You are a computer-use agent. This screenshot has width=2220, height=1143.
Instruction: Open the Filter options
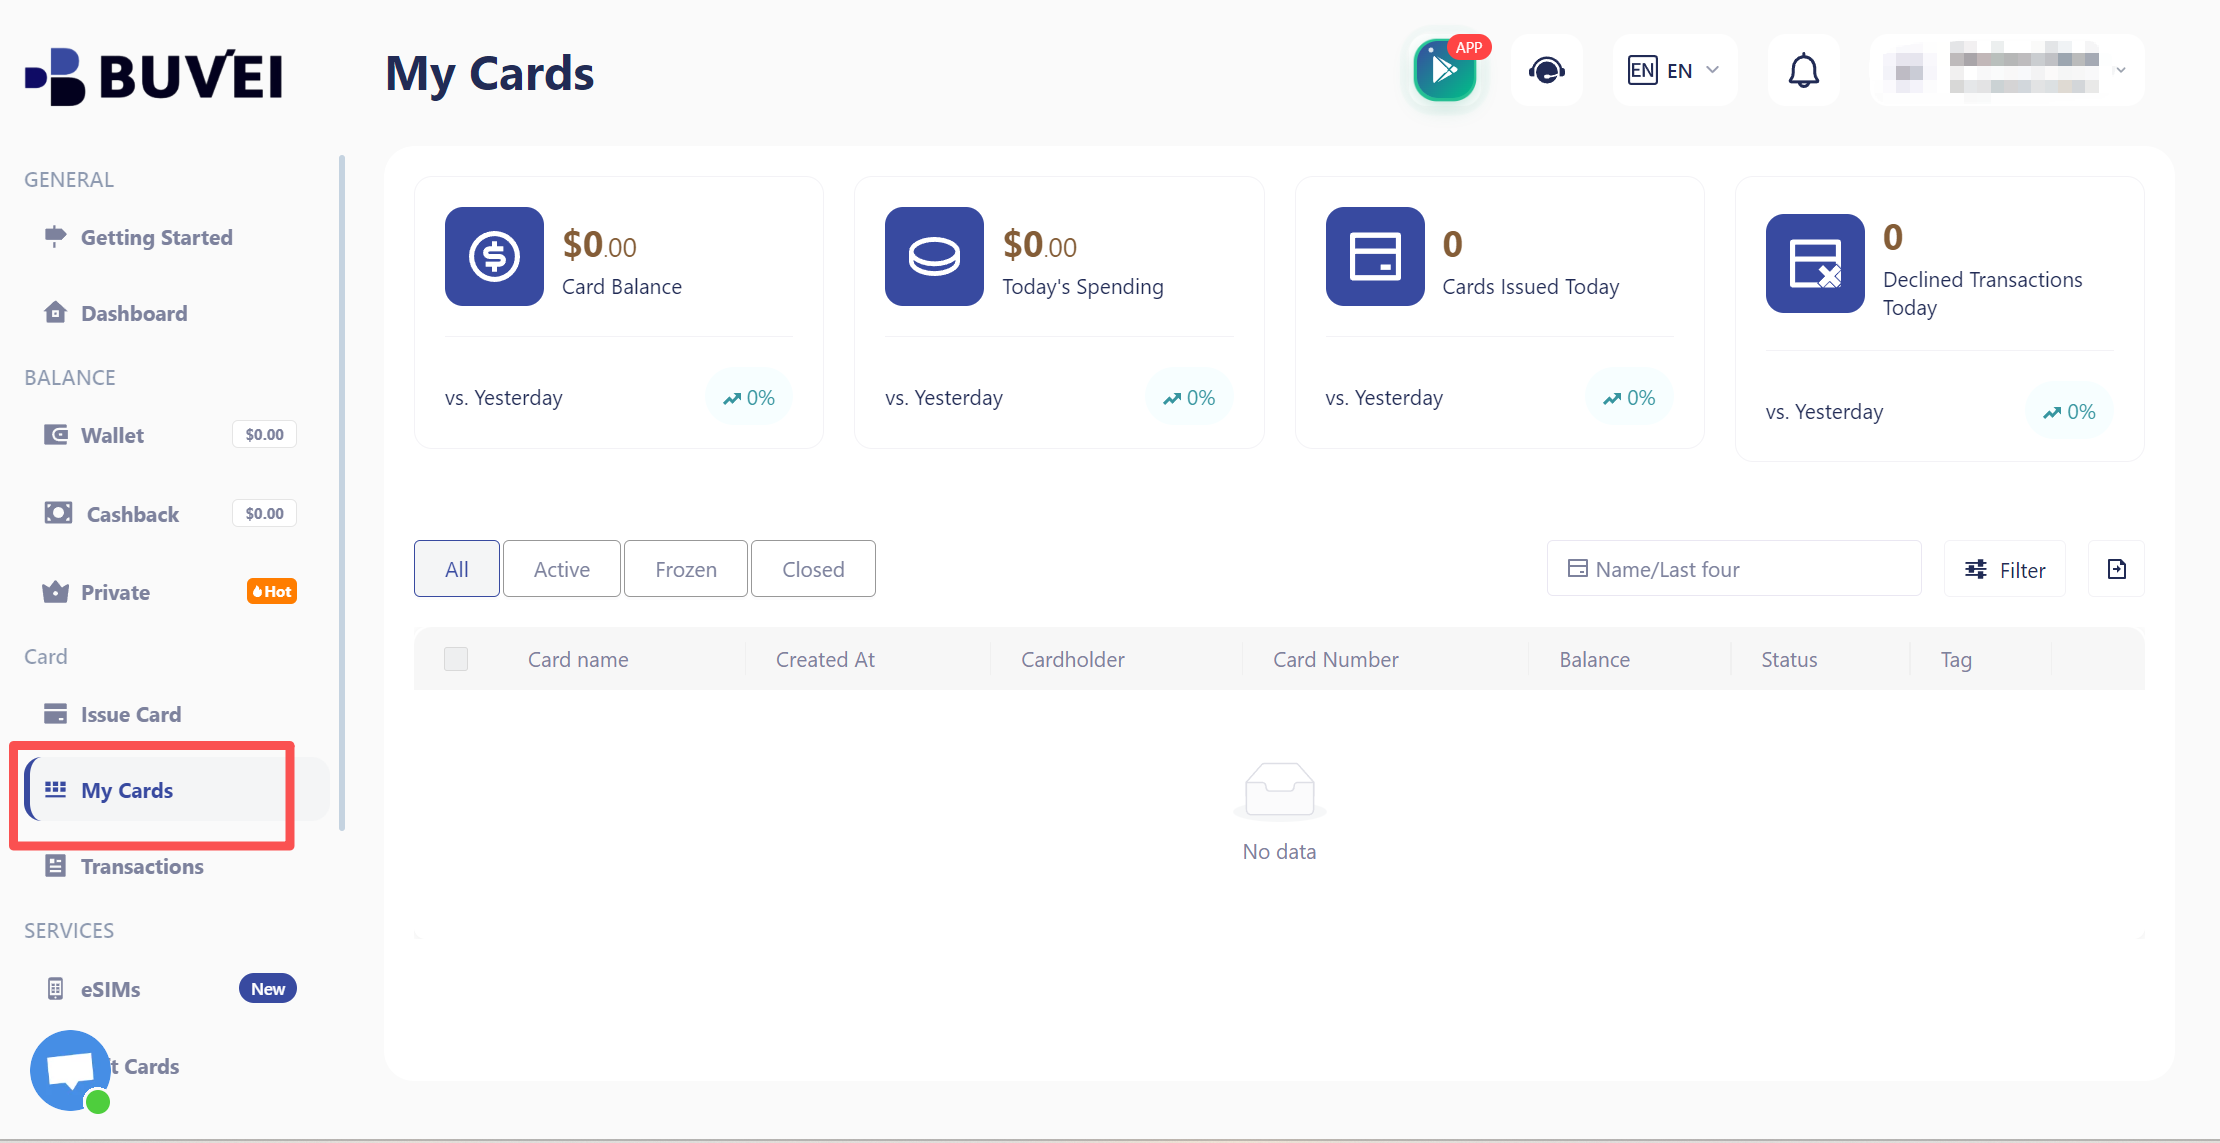click(x=2005, y=569)
